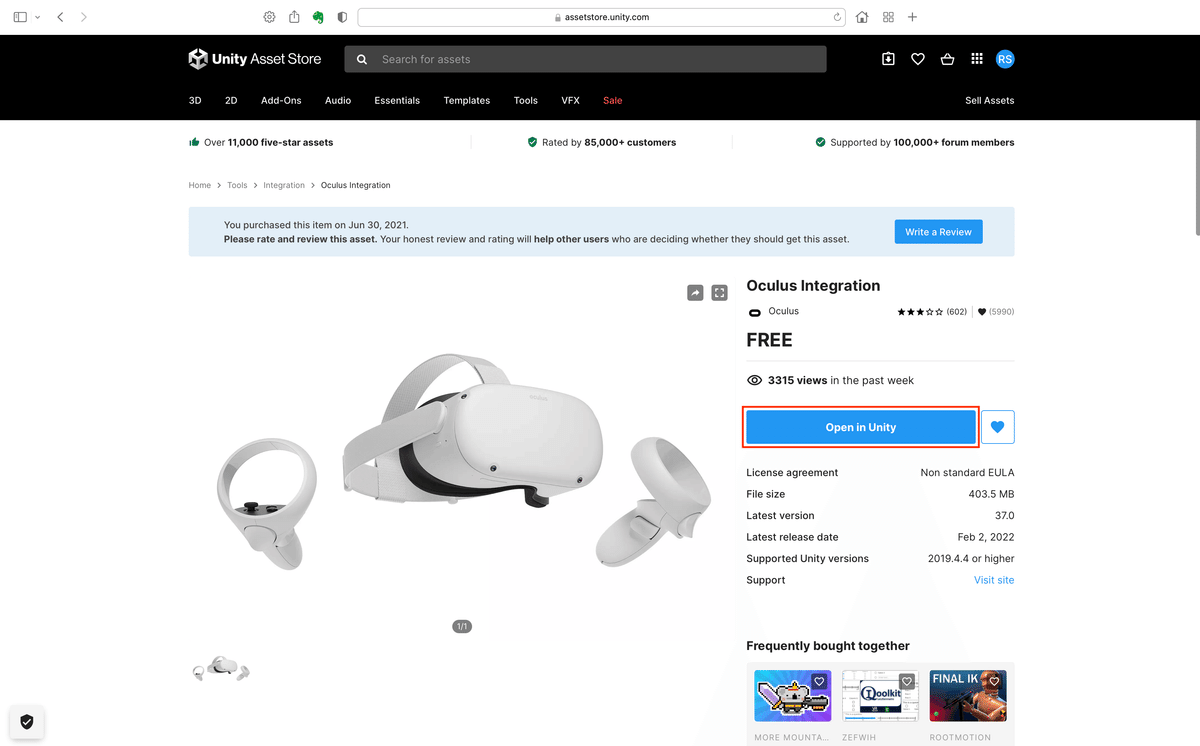Click the favorites count heart (5990)

point(996,312)
